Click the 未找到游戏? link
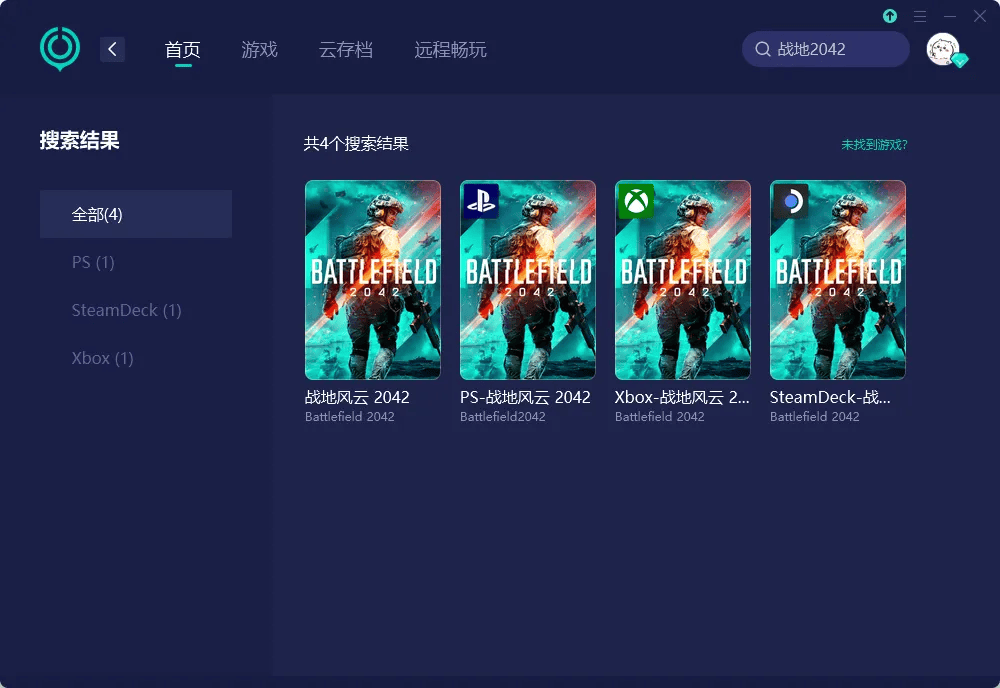This screenshot has height=688, width=1000. [874, 144]
